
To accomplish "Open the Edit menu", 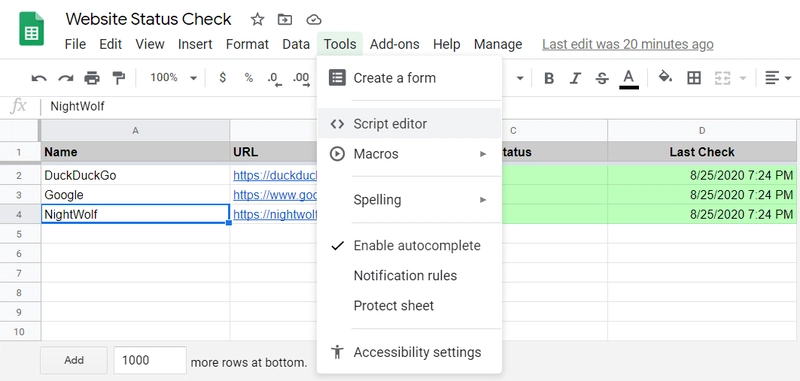I will click(x=111, y=44).
